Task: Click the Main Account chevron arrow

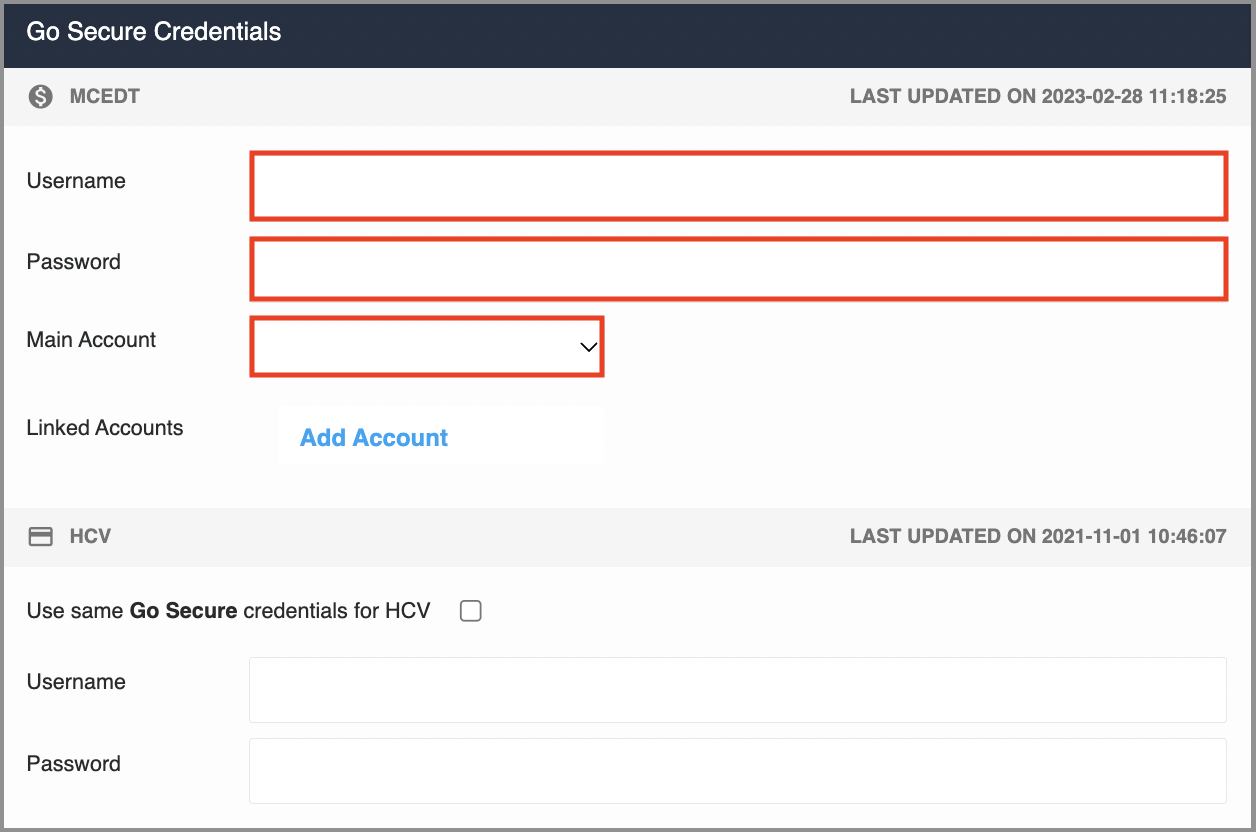Action: (x=588, y=347)
